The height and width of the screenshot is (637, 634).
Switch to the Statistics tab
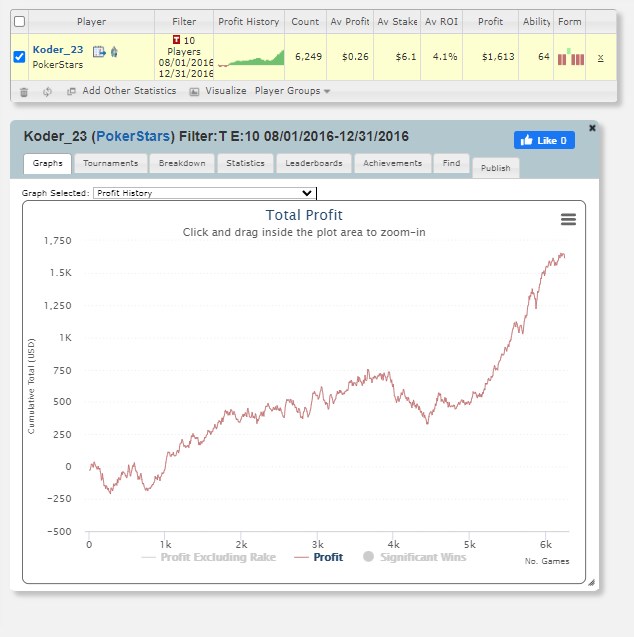[245, 163]
